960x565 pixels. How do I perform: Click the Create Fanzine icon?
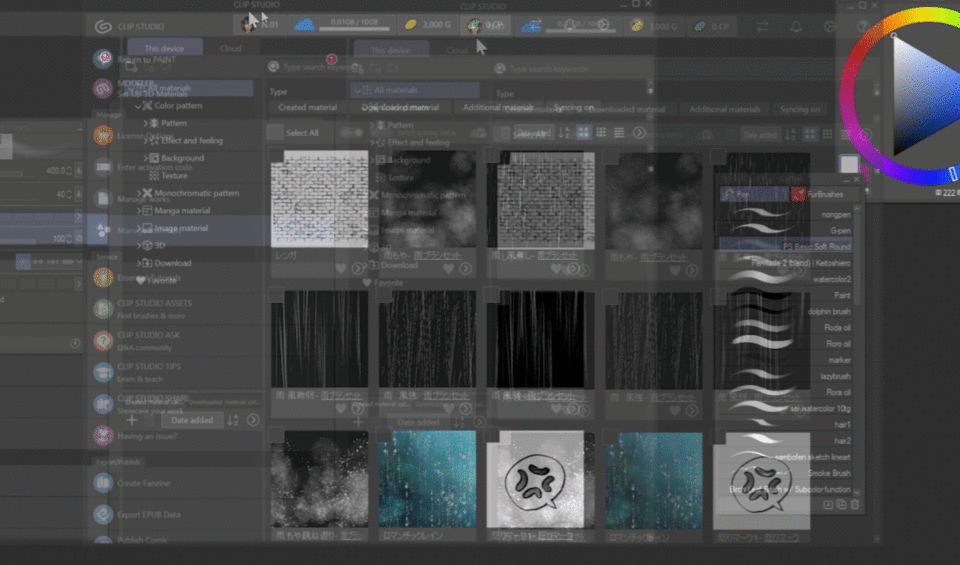[x=103, y=483]
